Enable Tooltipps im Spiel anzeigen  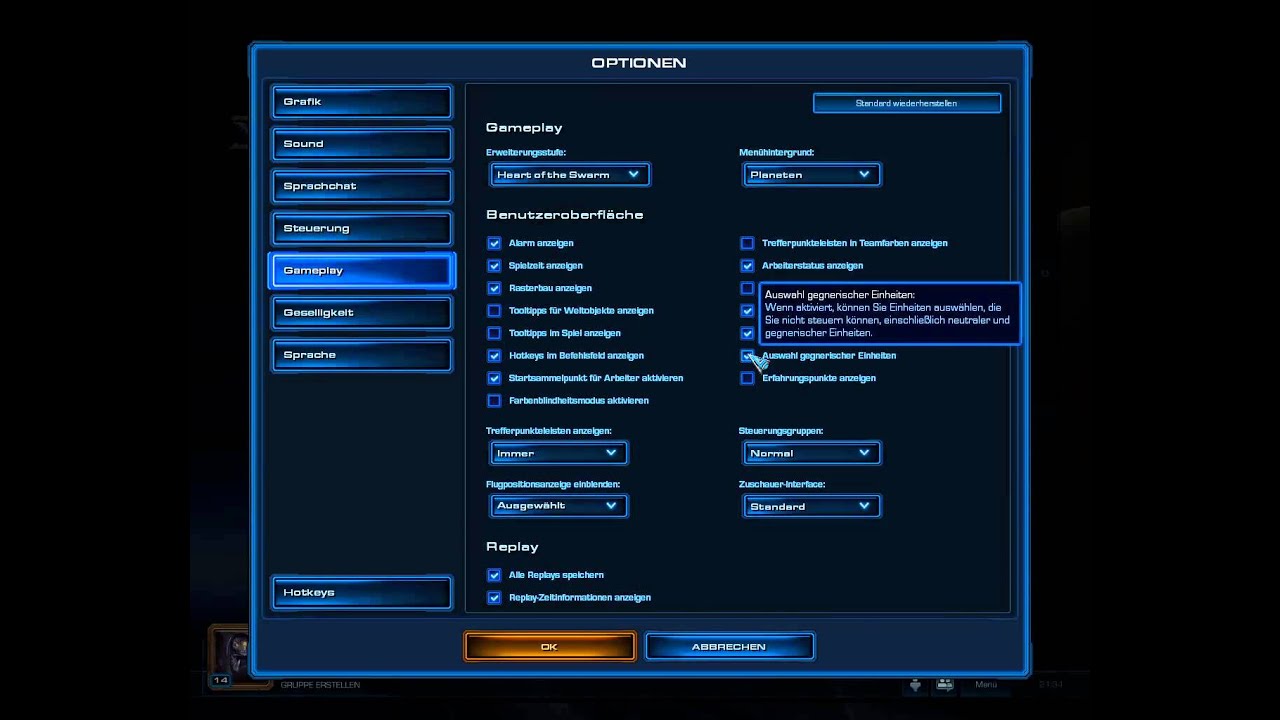point(494,333)
